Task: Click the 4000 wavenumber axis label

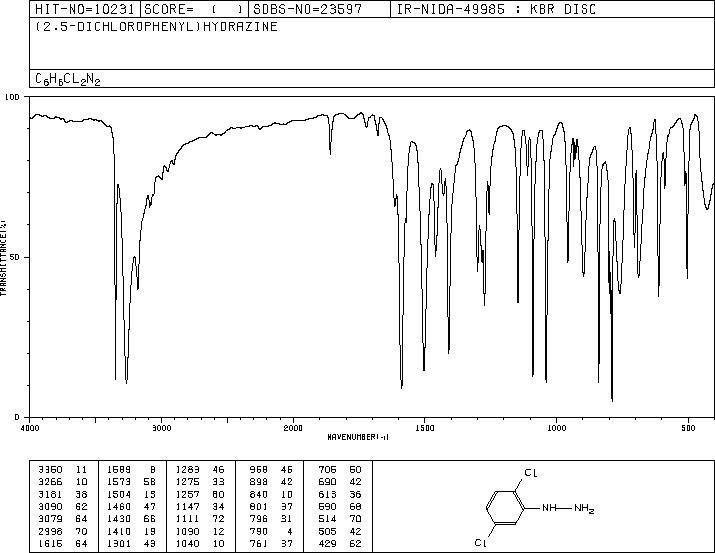Action: pos(30,428)
